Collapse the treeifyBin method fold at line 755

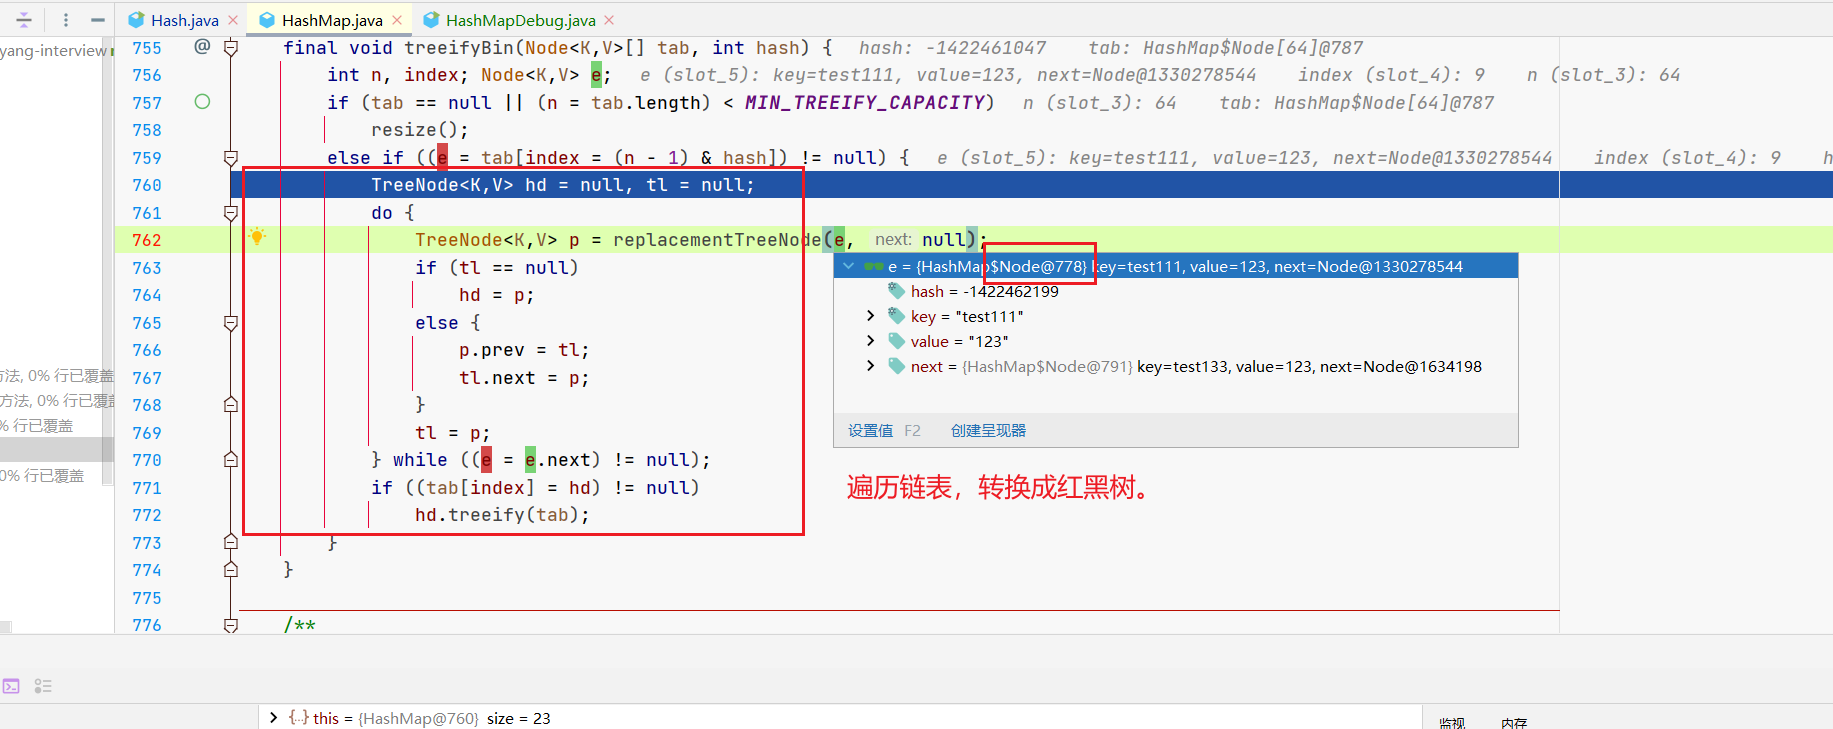pyautogui.click(x=231, y=48)
